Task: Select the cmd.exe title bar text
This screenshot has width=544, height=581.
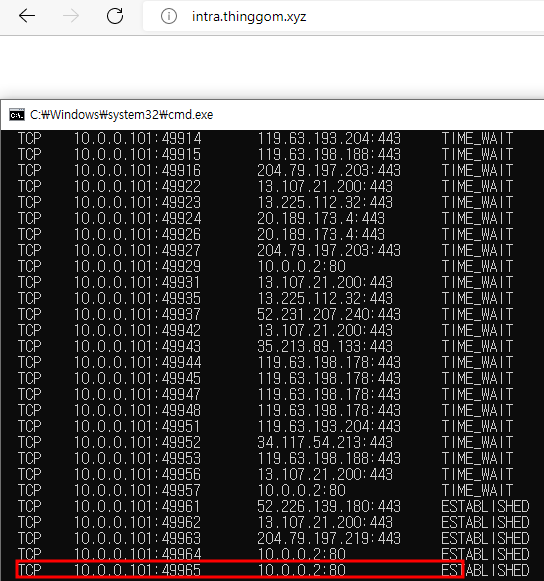Action: pyautogui.click(x=122, y=114)
